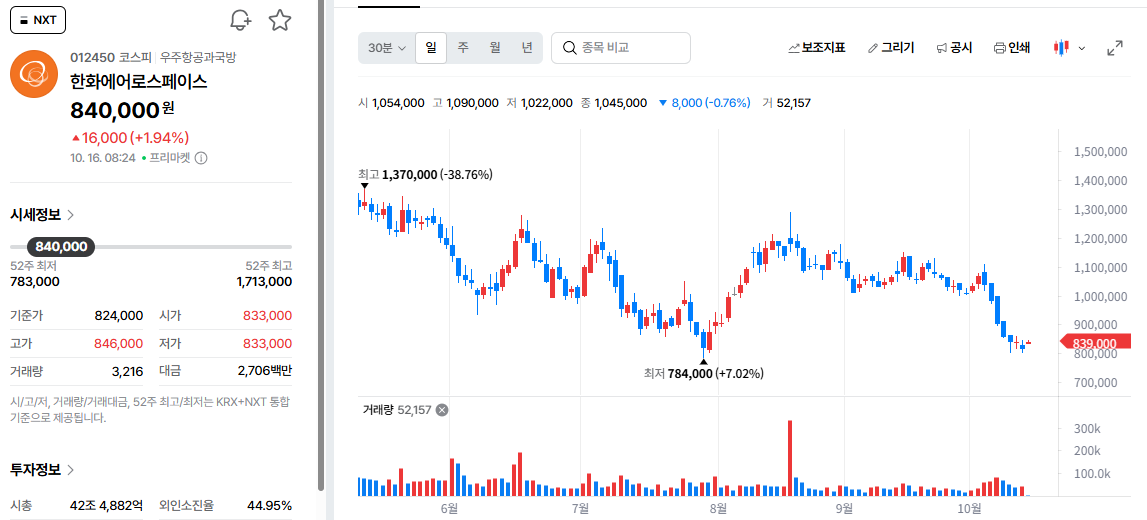Click the 우주항공과국방 sector link

coord(198,58)
